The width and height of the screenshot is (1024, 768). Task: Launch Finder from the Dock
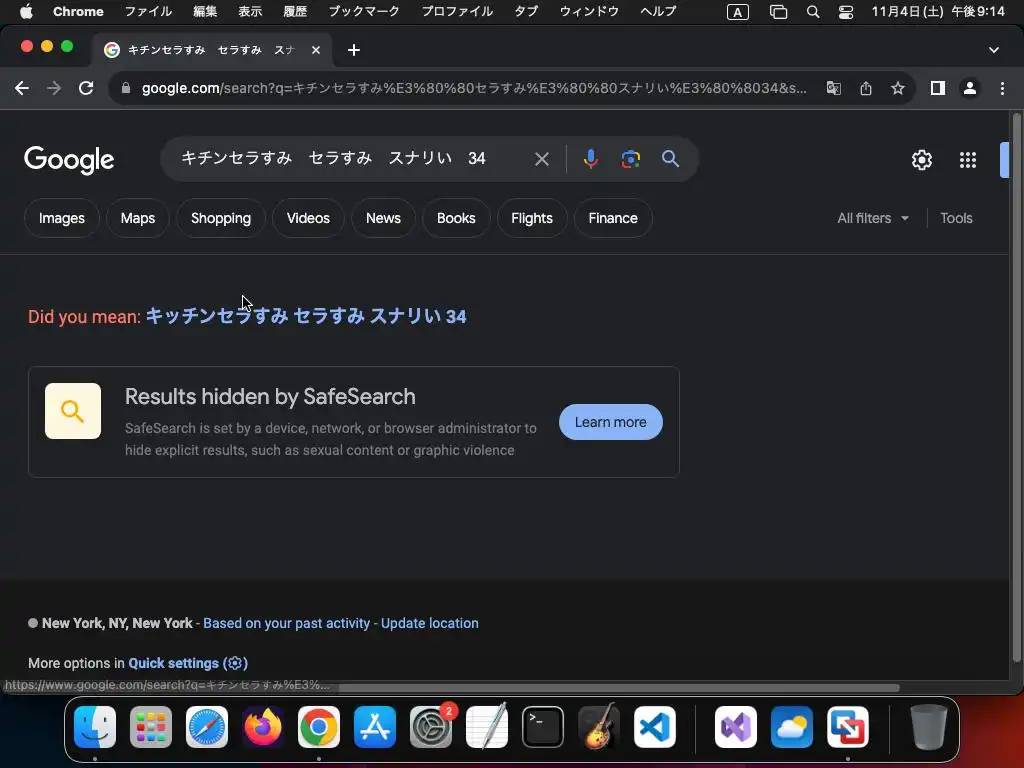pos(95,727)
